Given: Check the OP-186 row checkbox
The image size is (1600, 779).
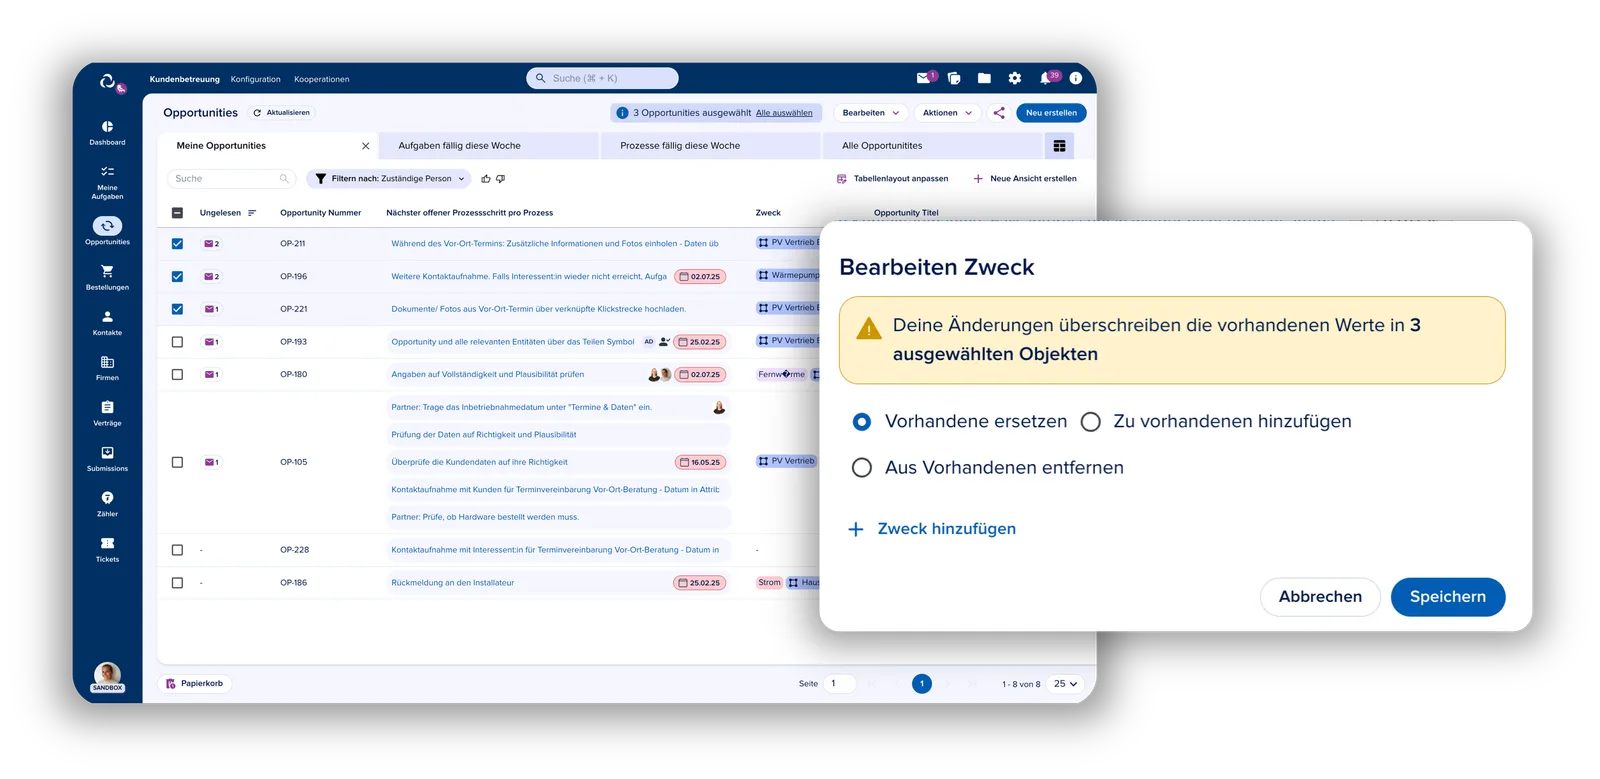Looking at the screenshot, I should [x=177, y=583].
